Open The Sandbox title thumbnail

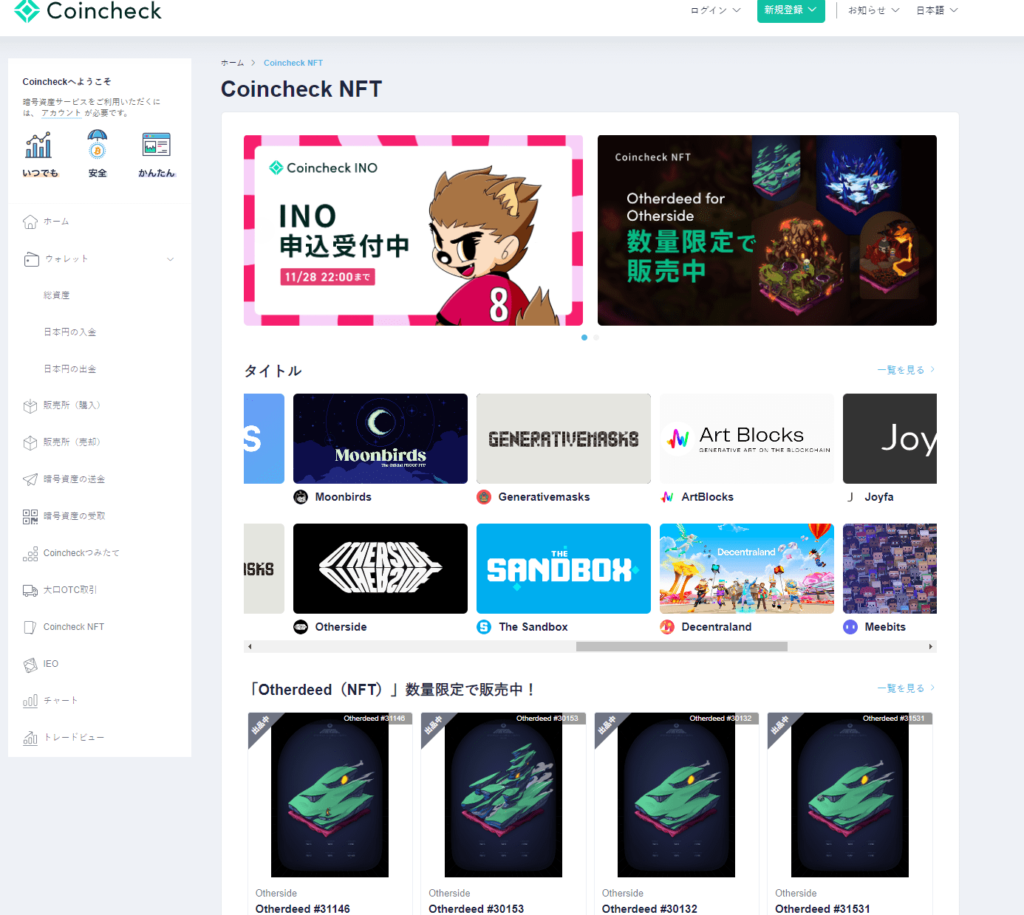tap(563, 568)
